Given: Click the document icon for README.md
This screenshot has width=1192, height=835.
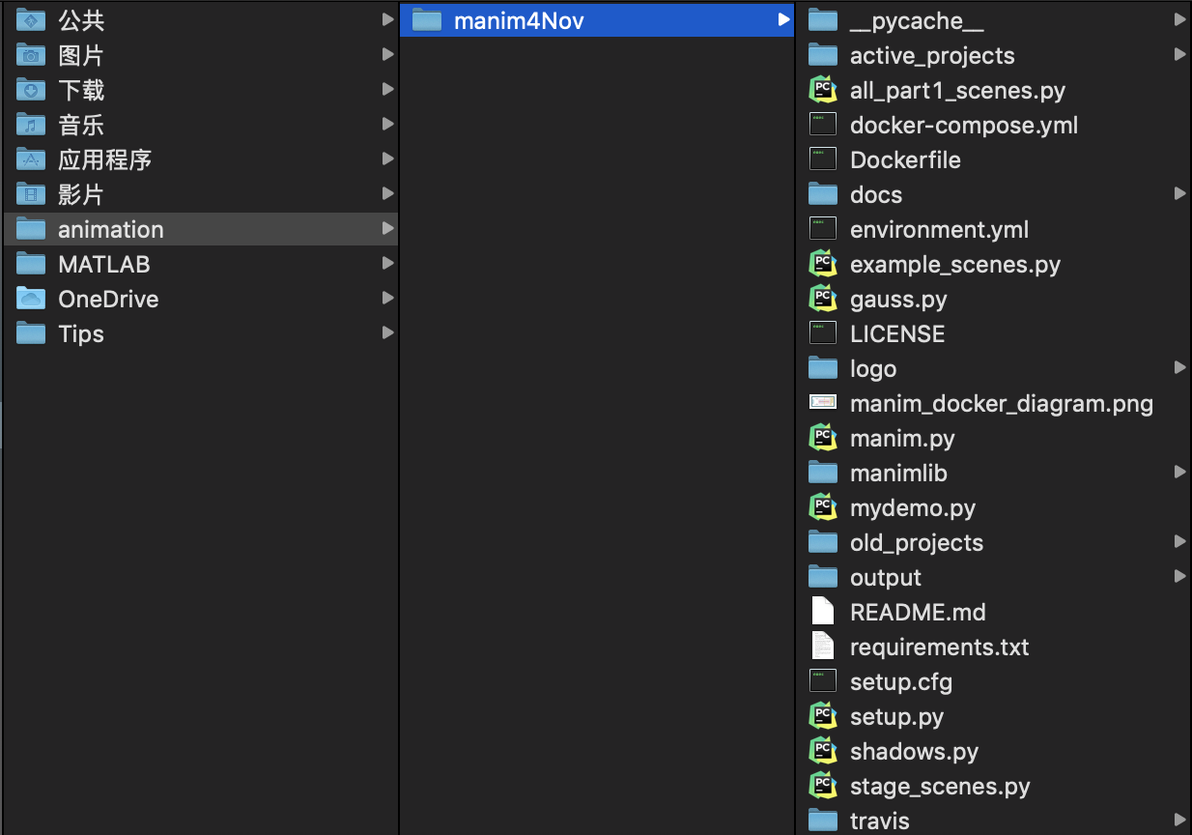Looking at the screenshot, I should (822, 612).
